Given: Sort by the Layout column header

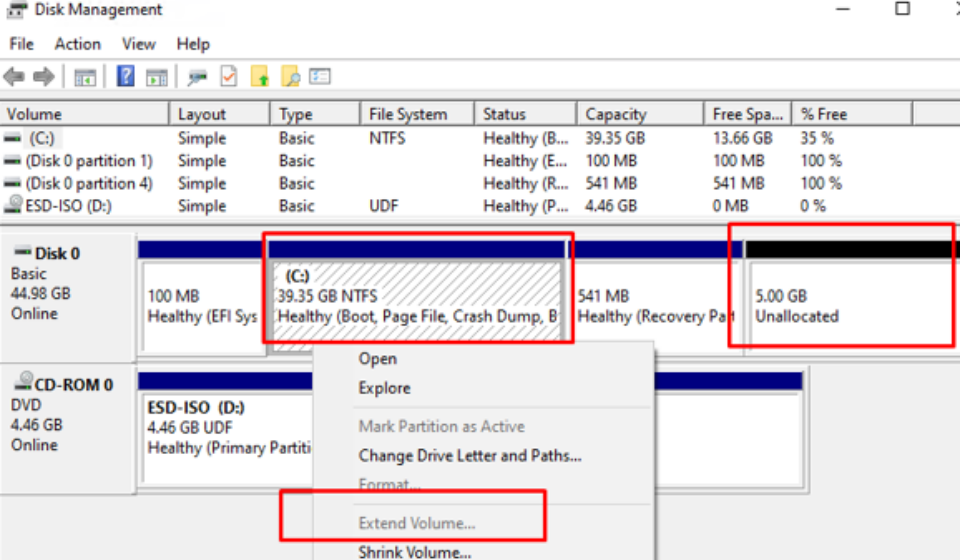Looking at the screenshot, I should 220,114.
